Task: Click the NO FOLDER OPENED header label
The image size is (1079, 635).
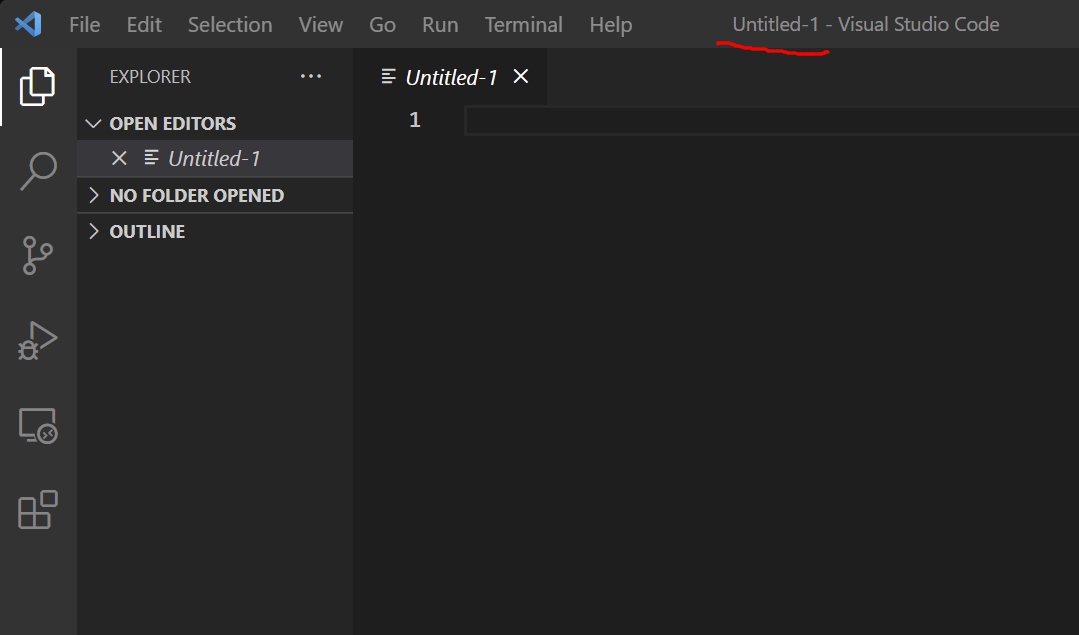Action: tap(197, 195)
